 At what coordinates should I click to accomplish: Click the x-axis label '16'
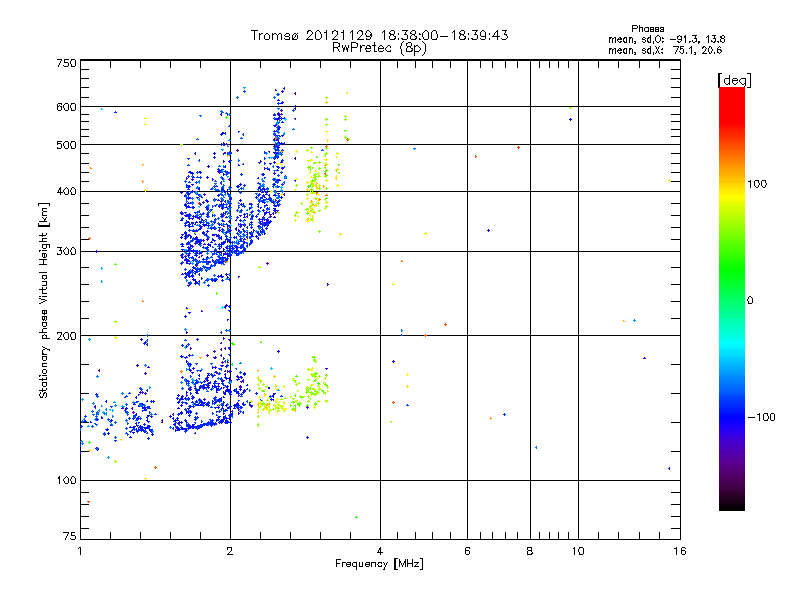point(680,551)
